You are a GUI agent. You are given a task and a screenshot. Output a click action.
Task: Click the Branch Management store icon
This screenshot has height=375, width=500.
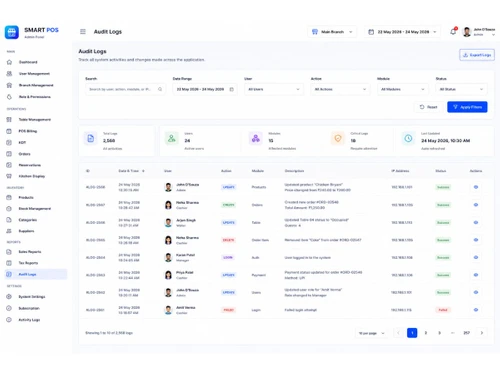(9, 85)
